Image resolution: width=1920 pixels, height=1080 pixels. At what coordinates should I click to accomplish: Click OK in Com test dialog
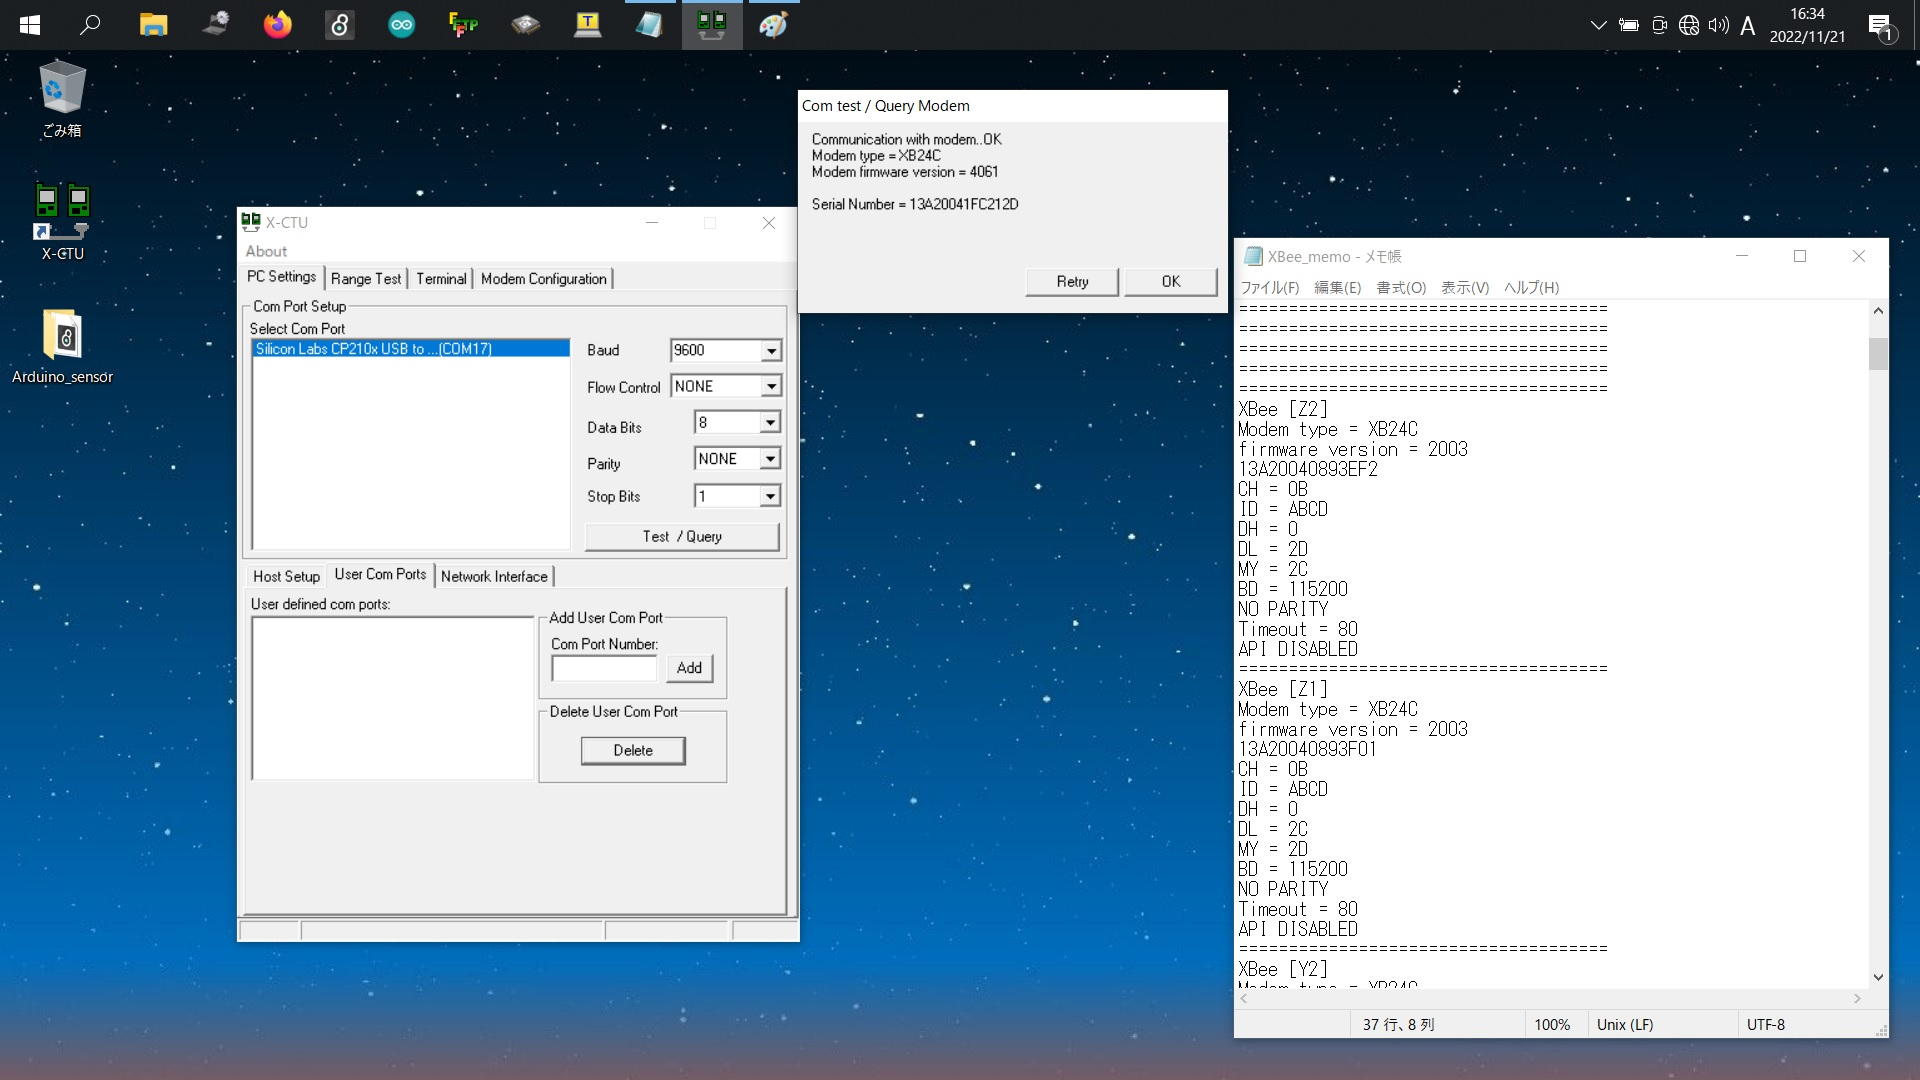1170,282
